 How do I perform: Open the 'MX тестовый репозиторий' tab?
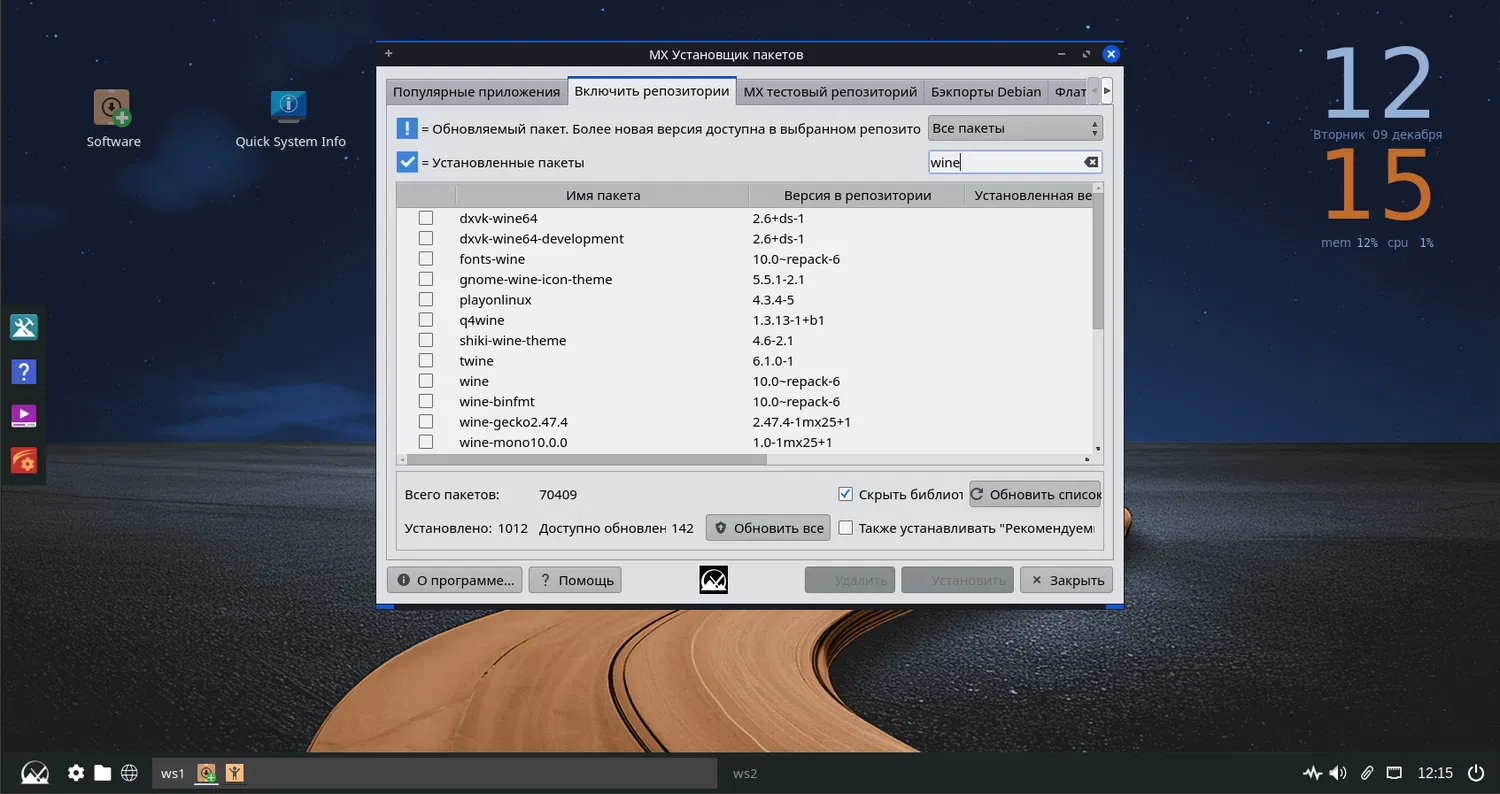click(830, 92)
